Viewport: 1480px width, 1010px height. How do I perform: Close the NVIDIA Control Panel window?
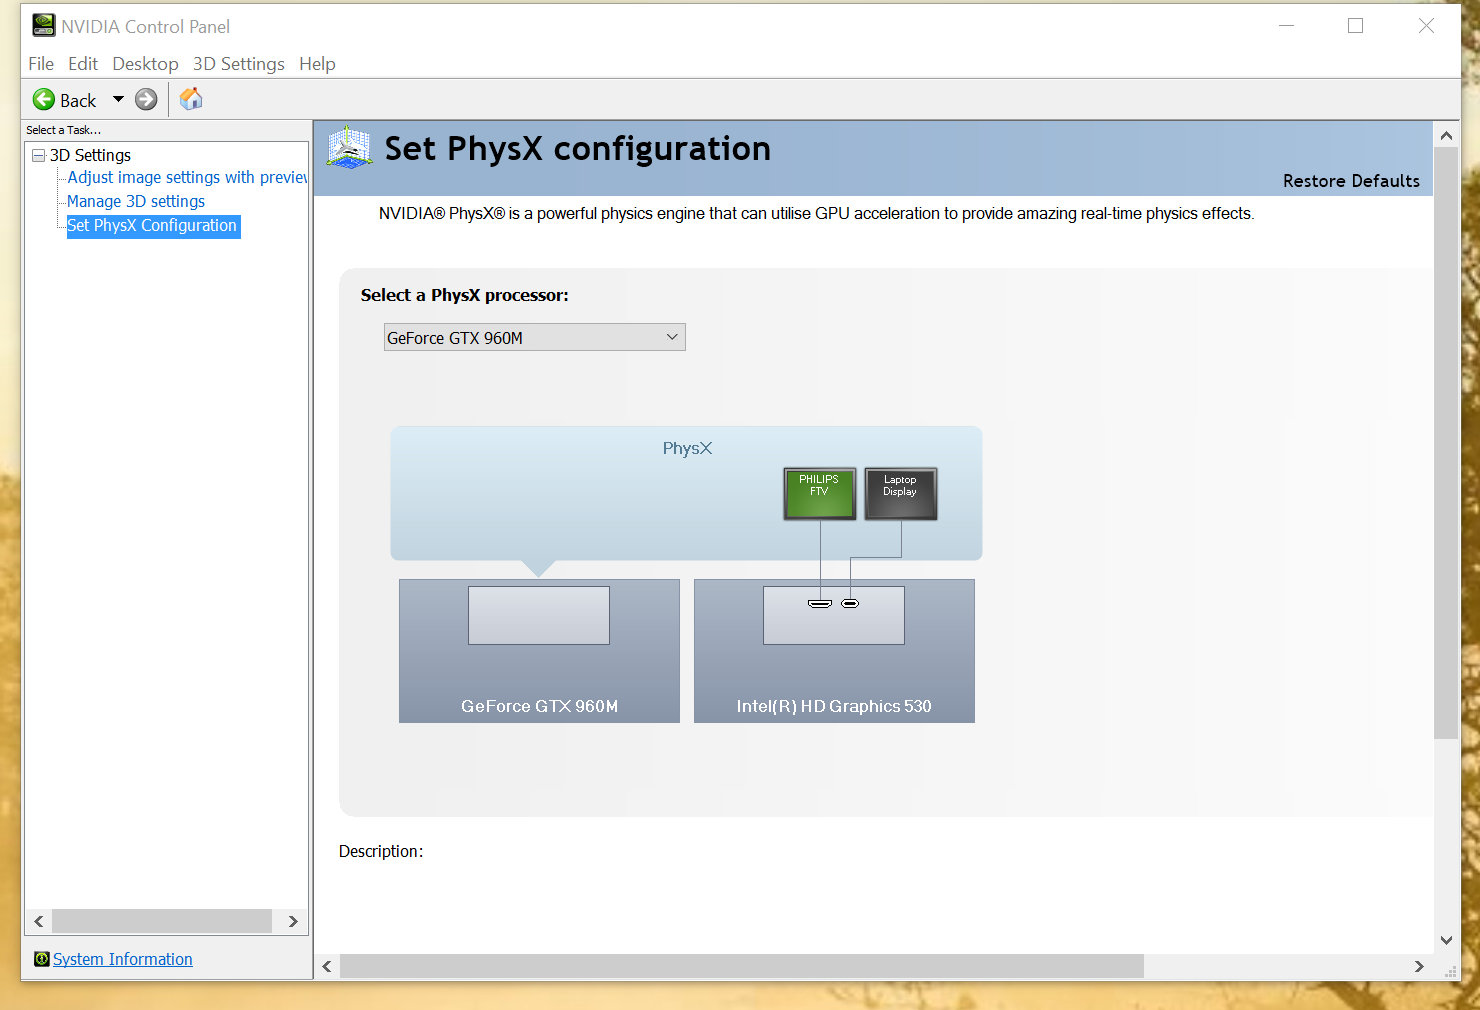1426,26
